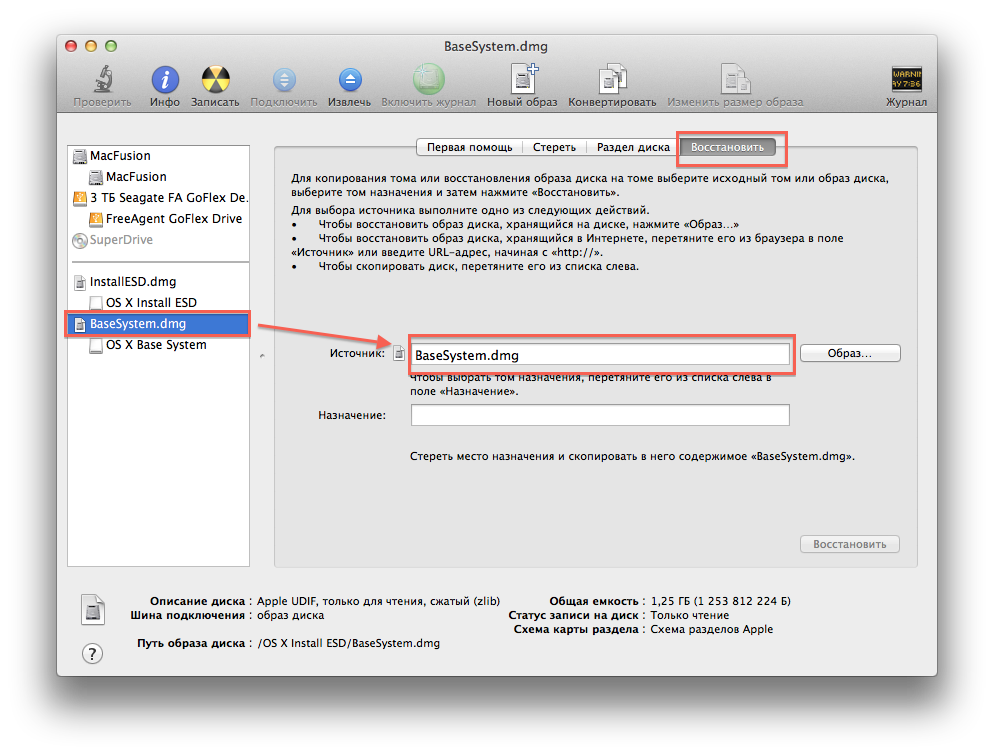Select top-level MacFusion disk in sidebar
Screen dimensions: 994x755
(158, 156)
